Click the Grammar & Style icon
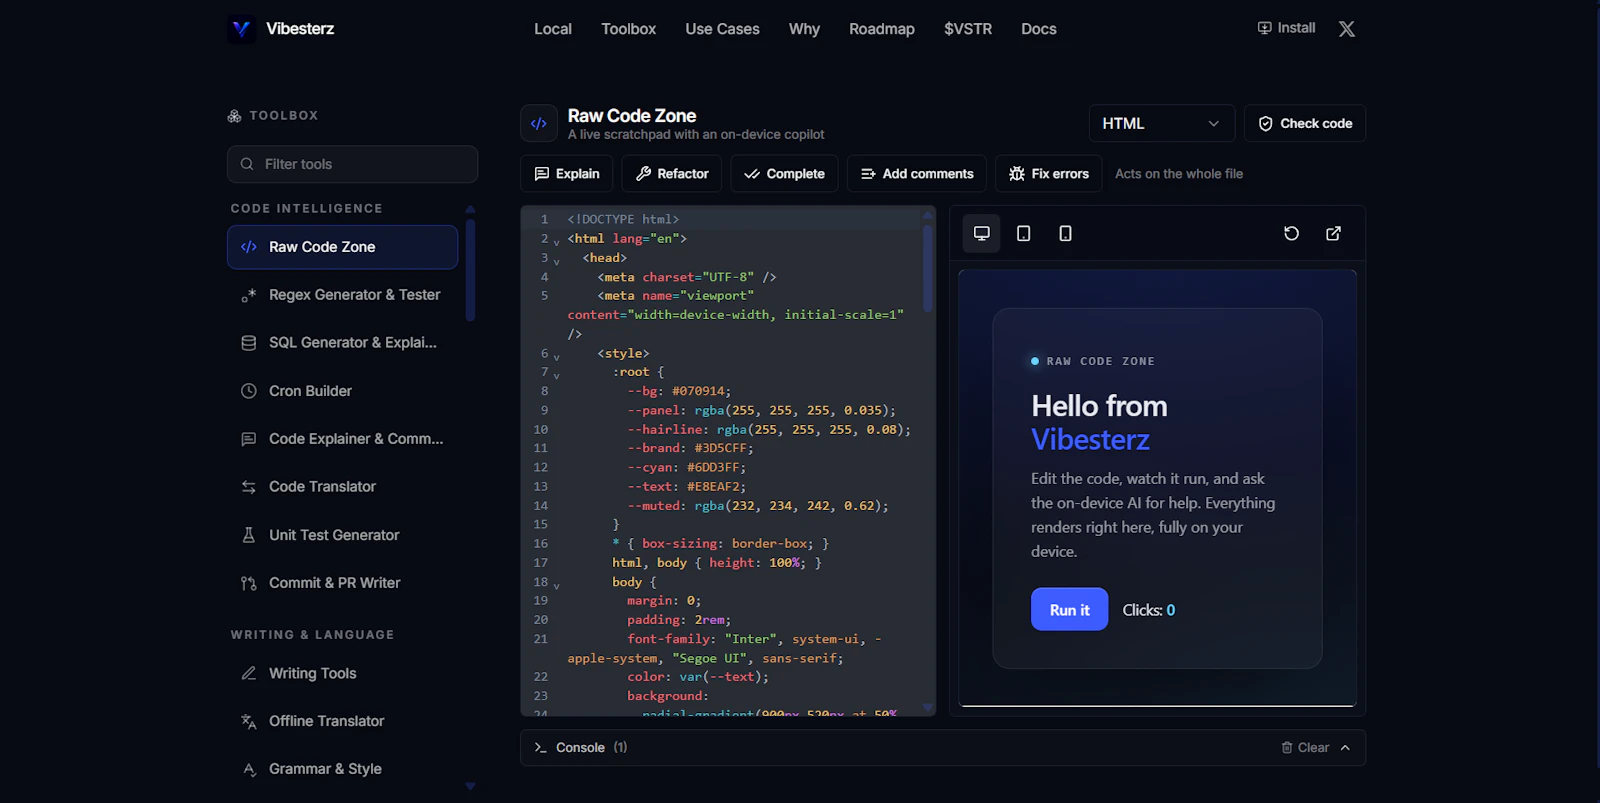The height and width of the screenshot is (803, 1600). click(249, 769)
